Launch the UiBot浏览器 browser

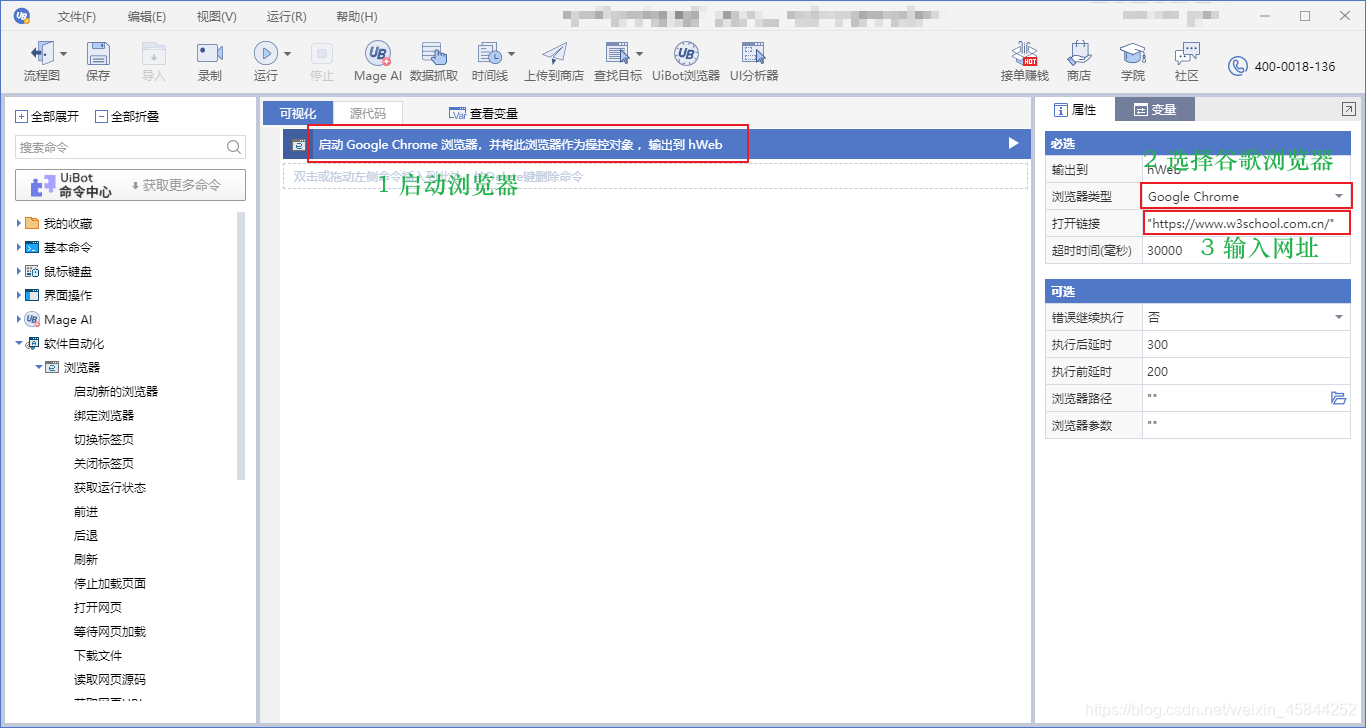(x=686, y=61)
